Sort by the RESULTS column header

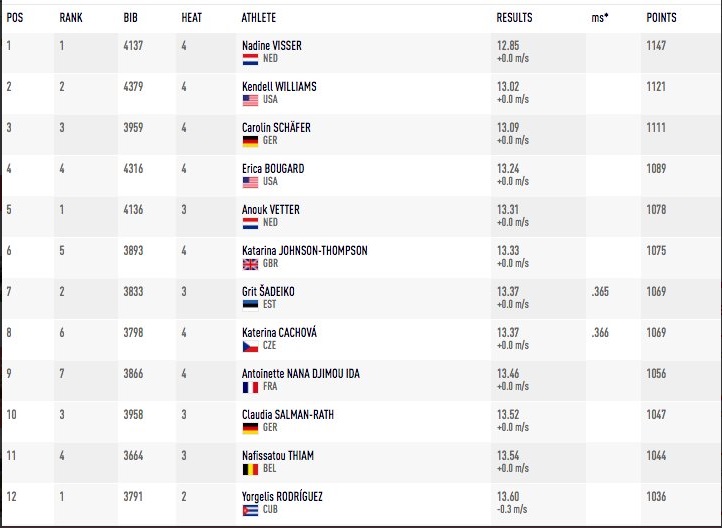pyautogui.click(x=514, y=18)
